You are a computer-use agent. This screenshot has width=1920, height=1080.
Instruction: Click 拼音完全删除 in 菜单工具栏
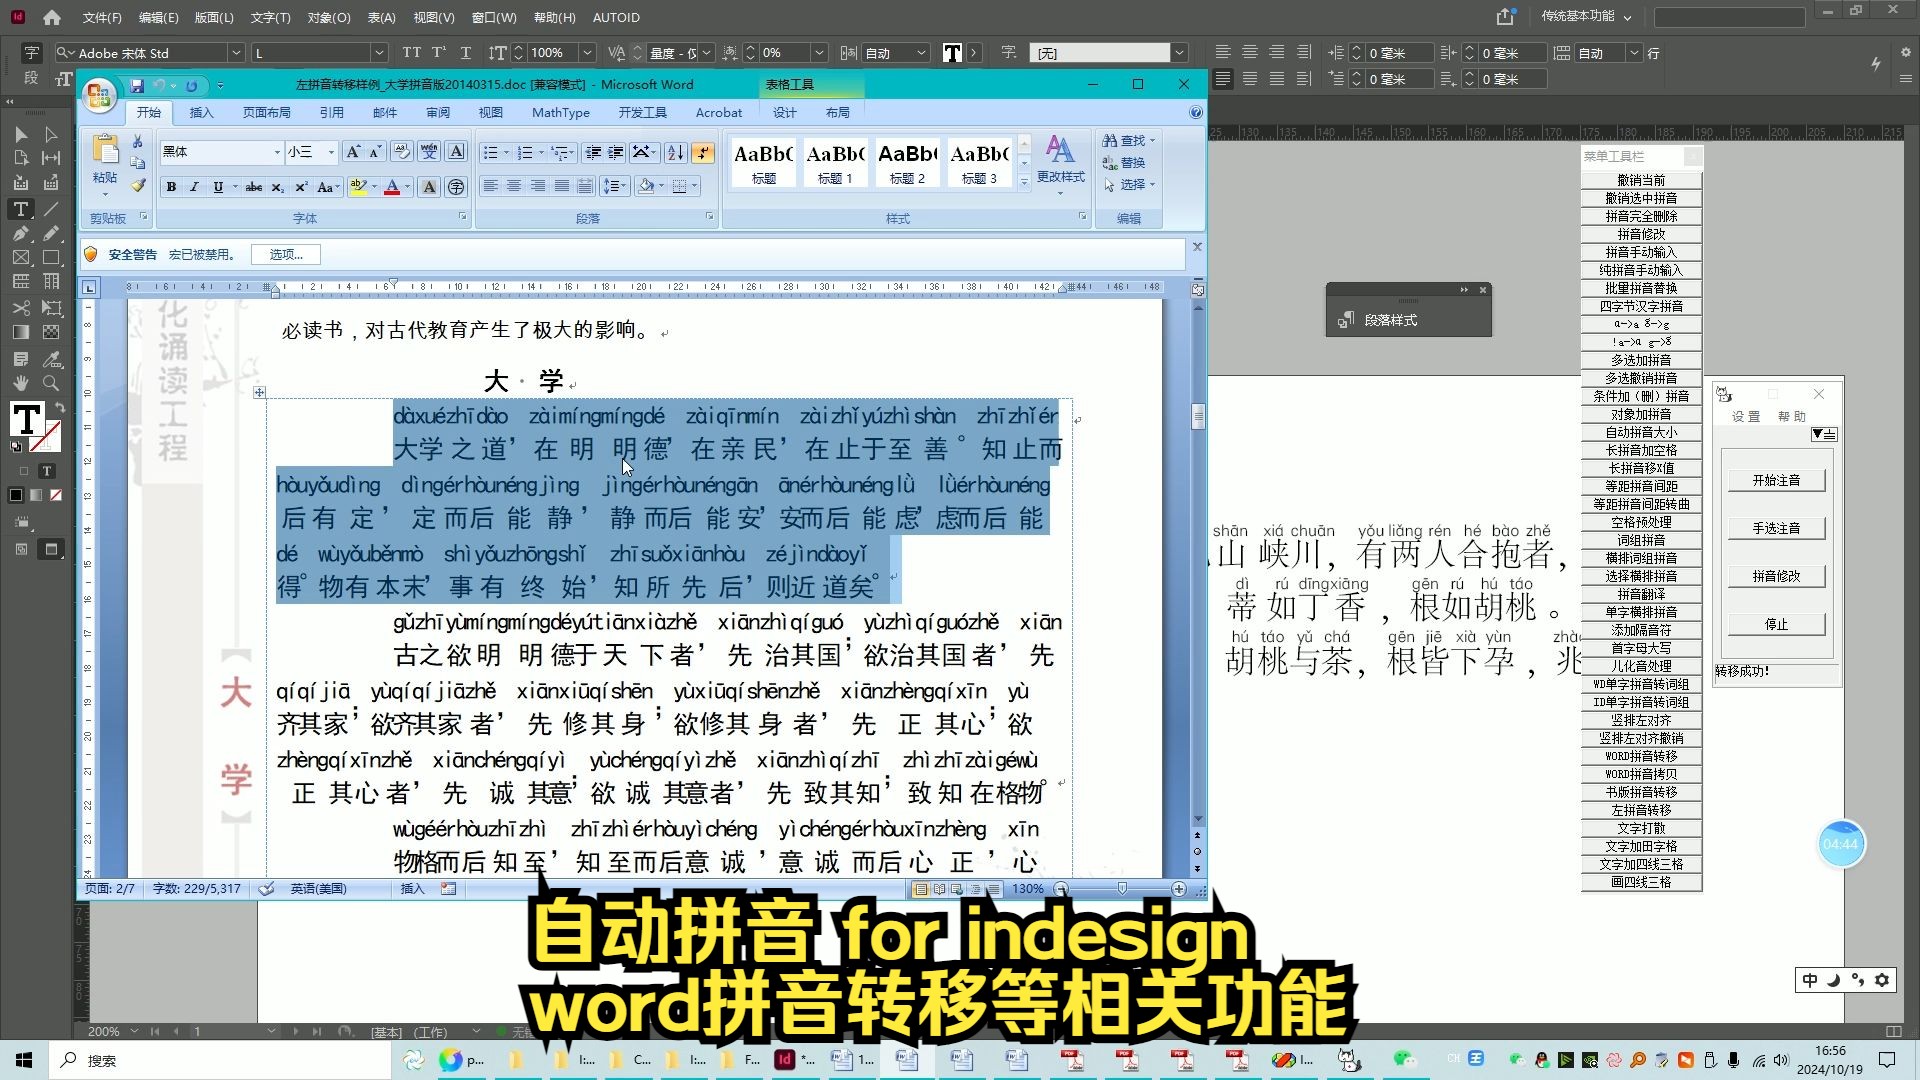pos(1641,216)
